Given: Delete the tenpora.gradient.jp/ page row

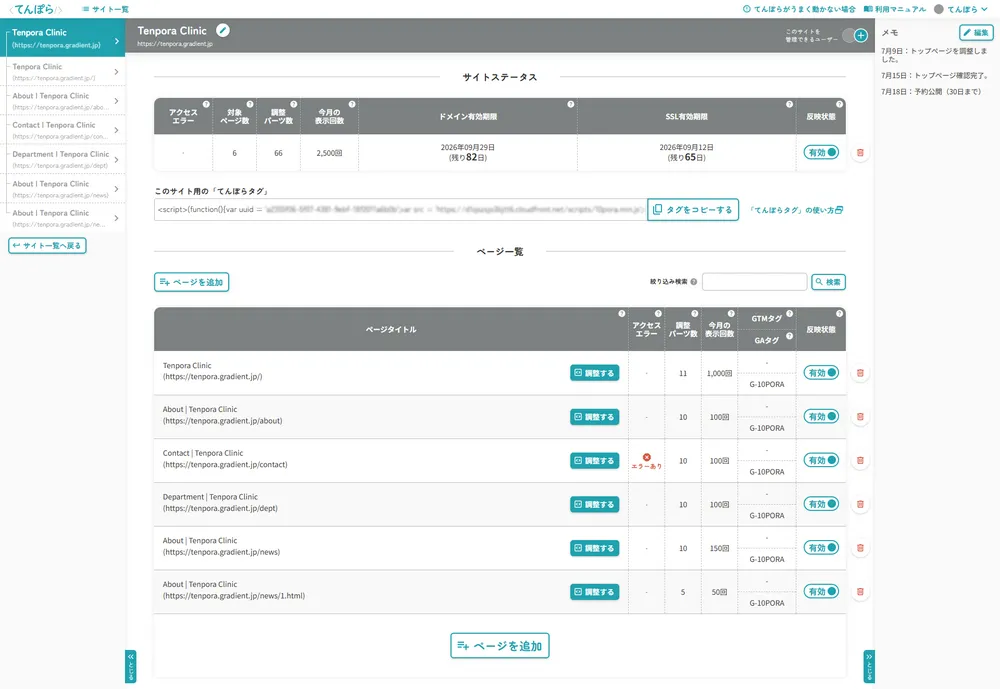Looking at the screenshot, I should 860,373.
